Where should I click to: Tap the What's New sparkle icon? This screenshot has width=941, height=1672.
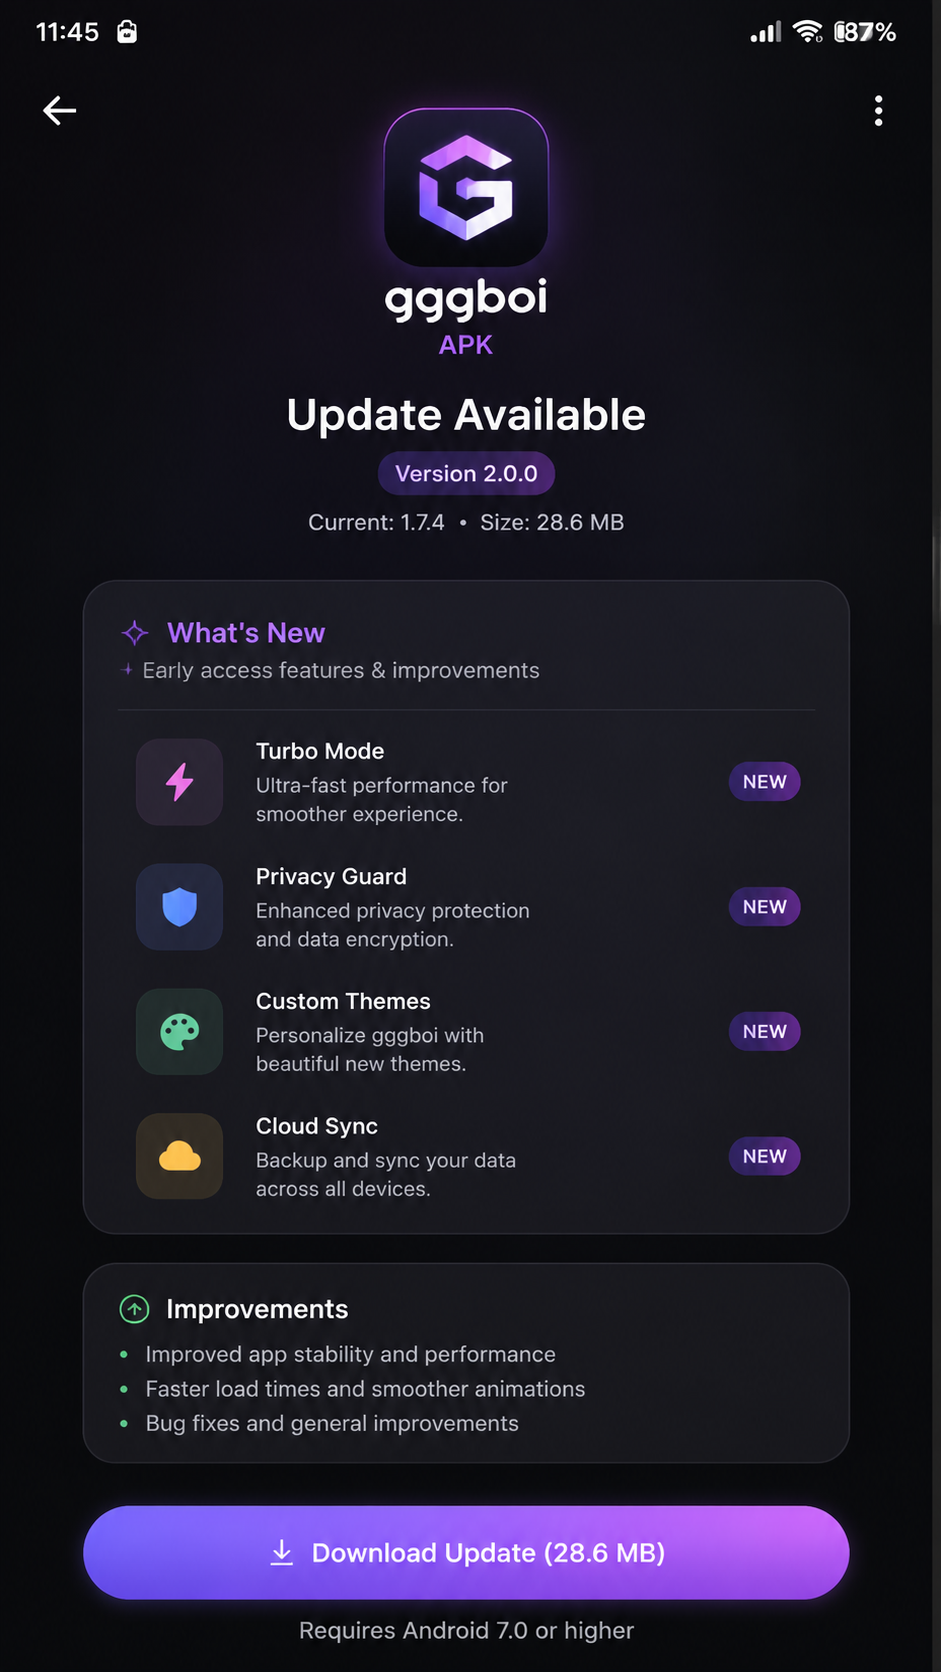[x=135, y=633]
